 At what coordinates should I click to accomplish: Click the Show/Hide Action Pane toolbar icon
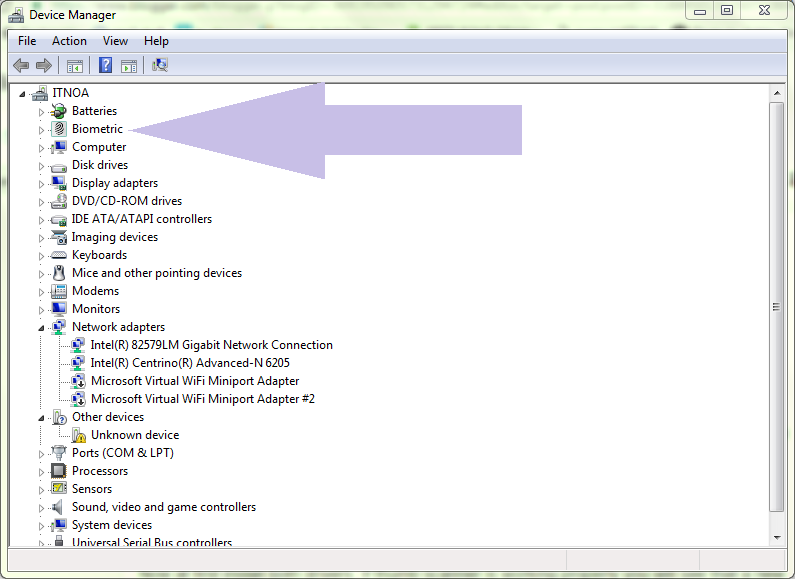click(129, 66)
